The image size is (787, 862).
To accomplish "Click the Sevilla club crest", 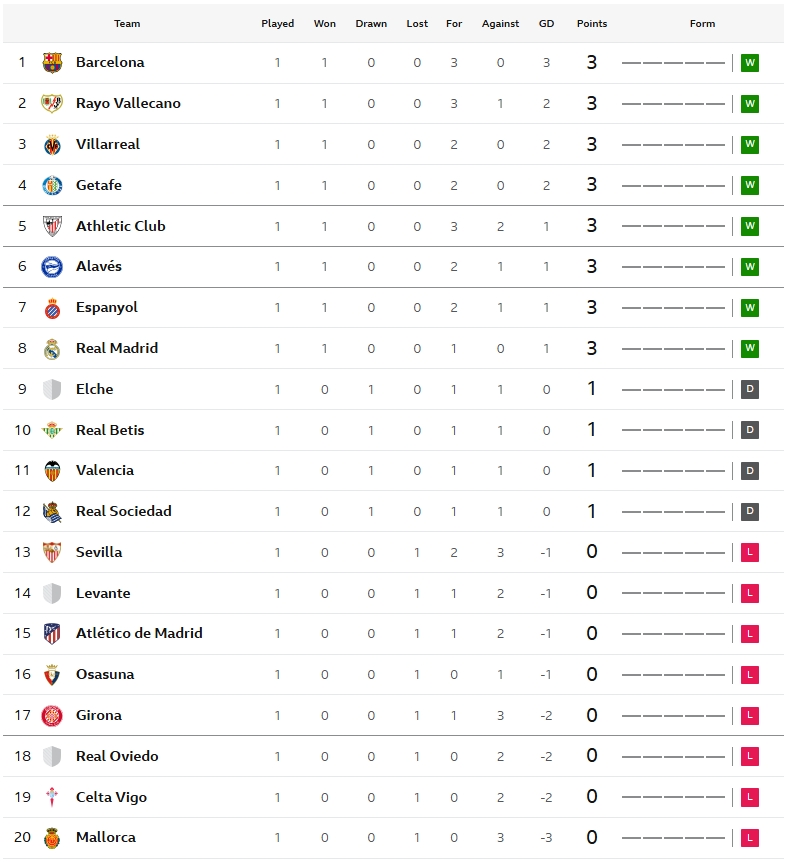I will (52, 552).
